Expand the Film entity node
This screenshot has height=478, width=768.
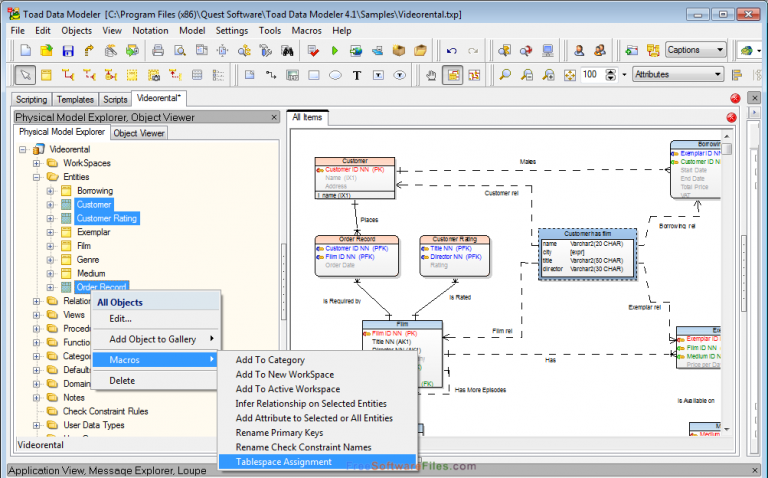tap(50, 246)
